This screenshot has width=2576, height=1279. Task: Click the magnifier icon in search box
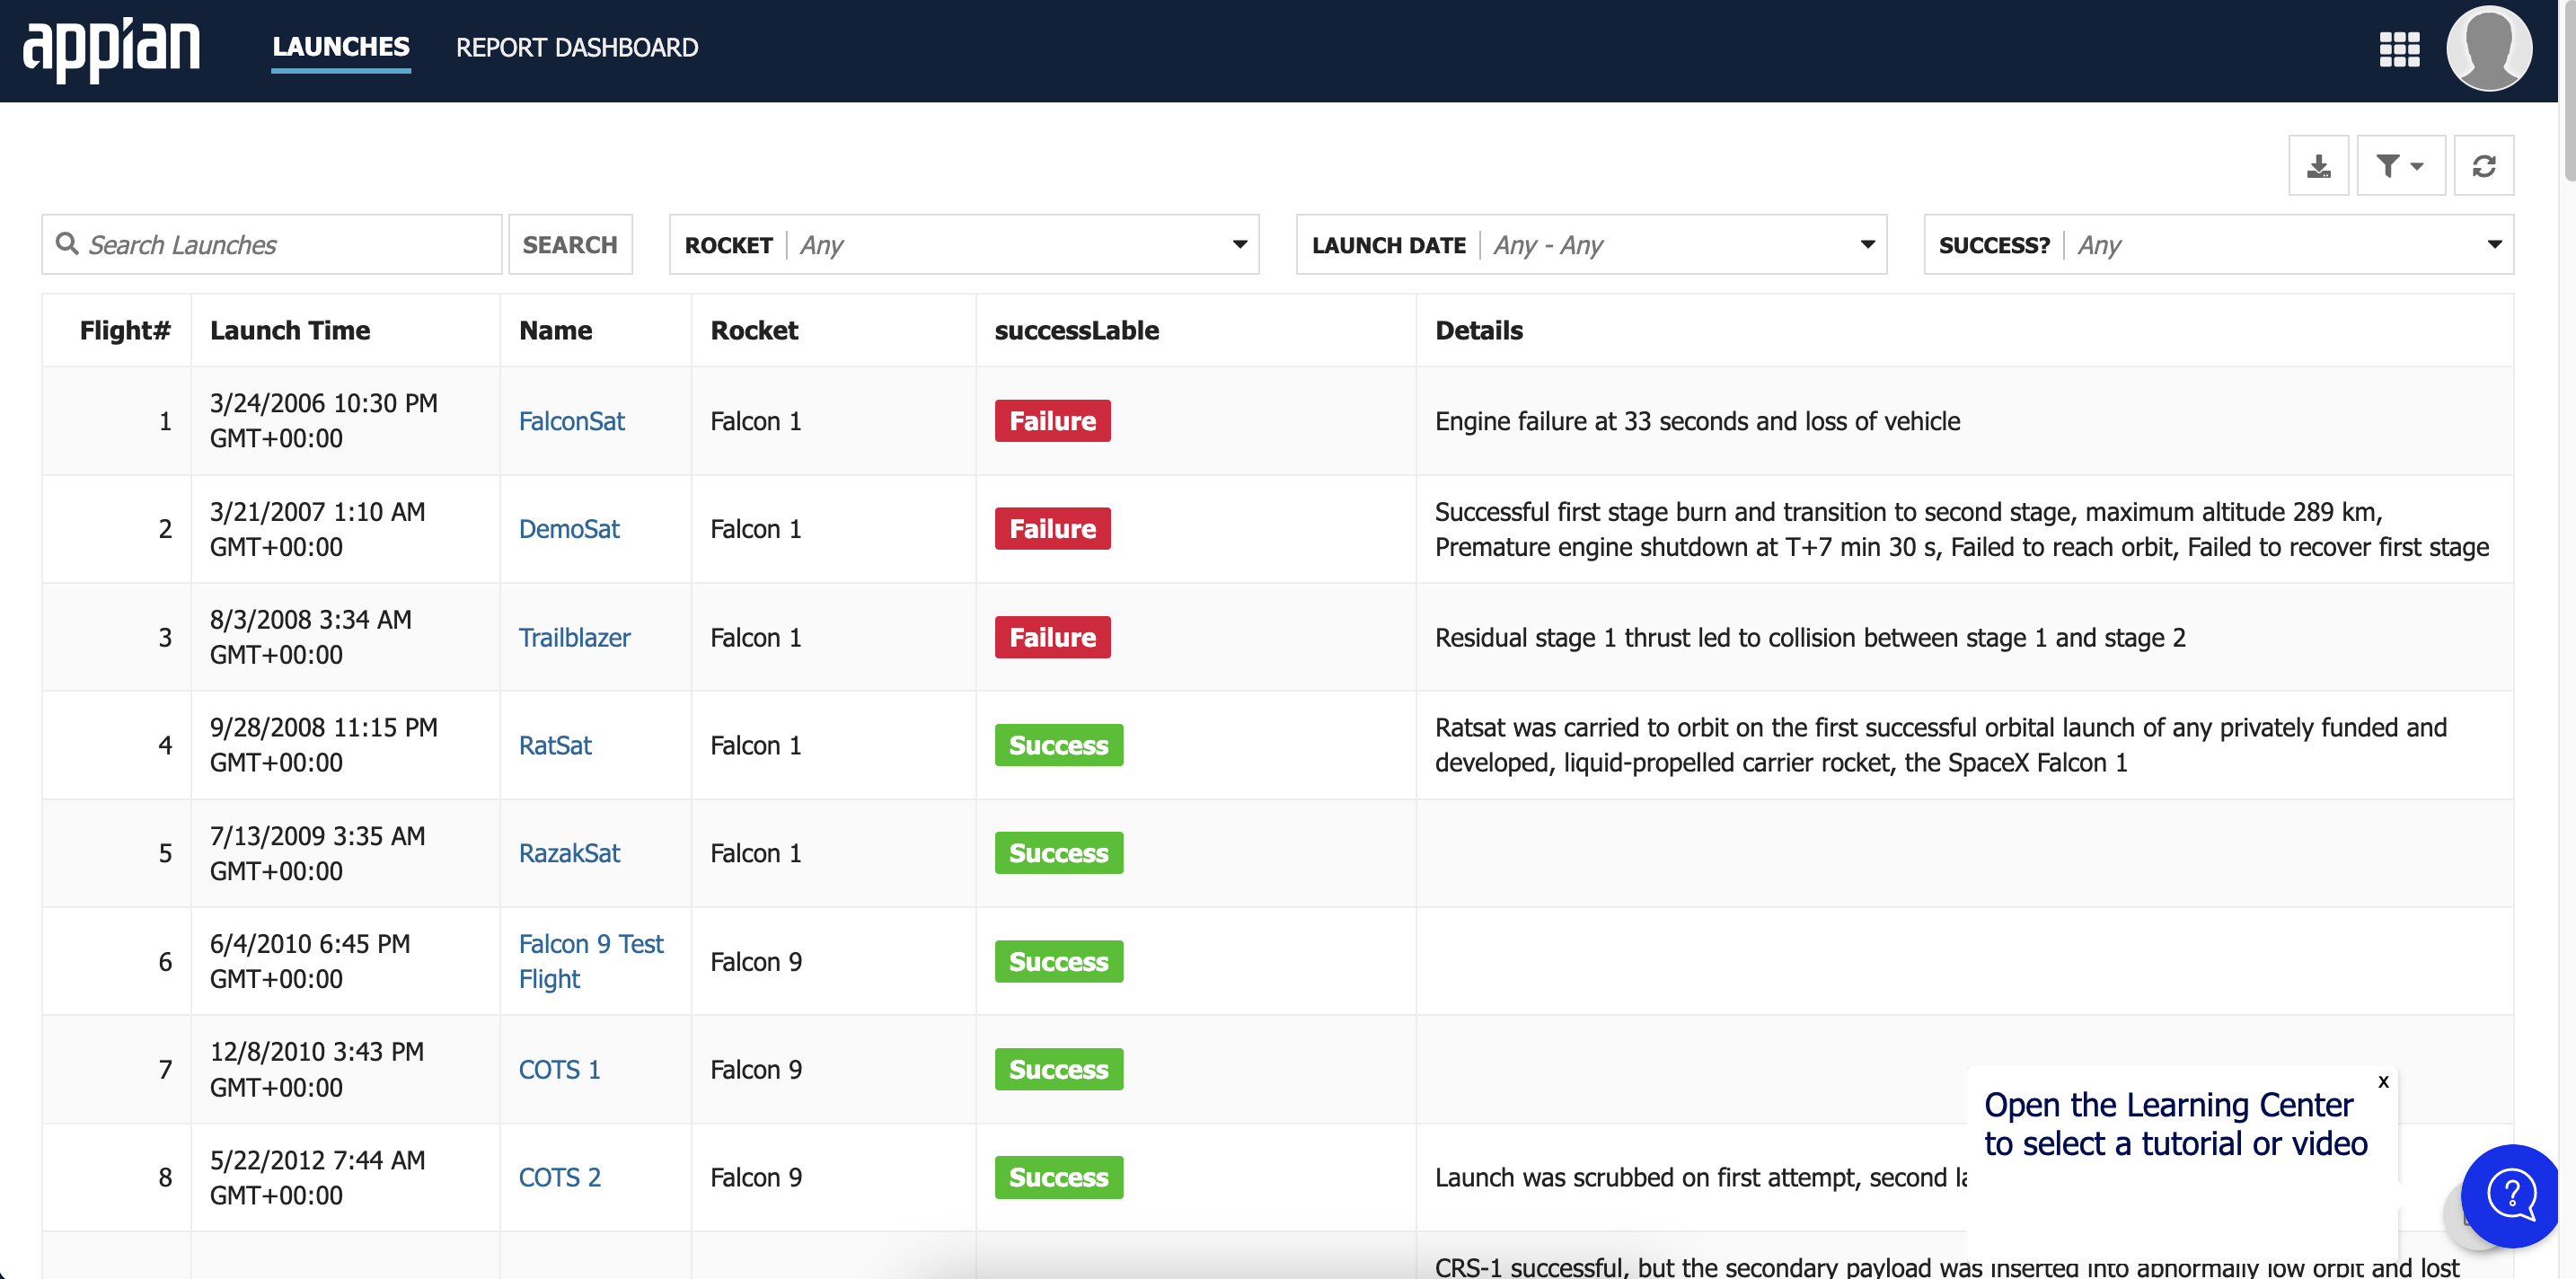(67, 244)
